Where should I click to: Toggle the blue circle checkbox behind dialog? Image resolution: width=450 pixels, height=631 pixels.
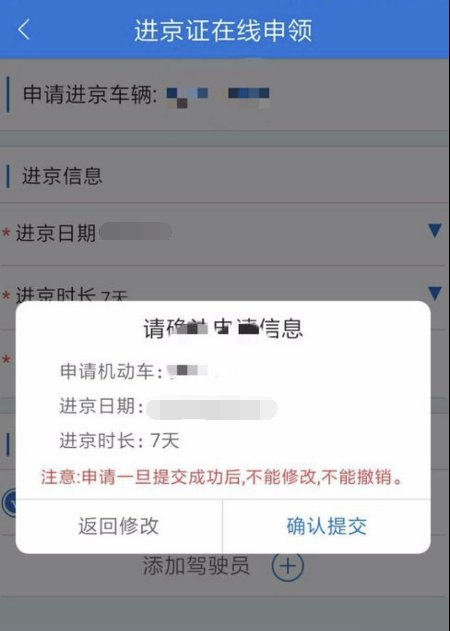(x=9, y=503)
